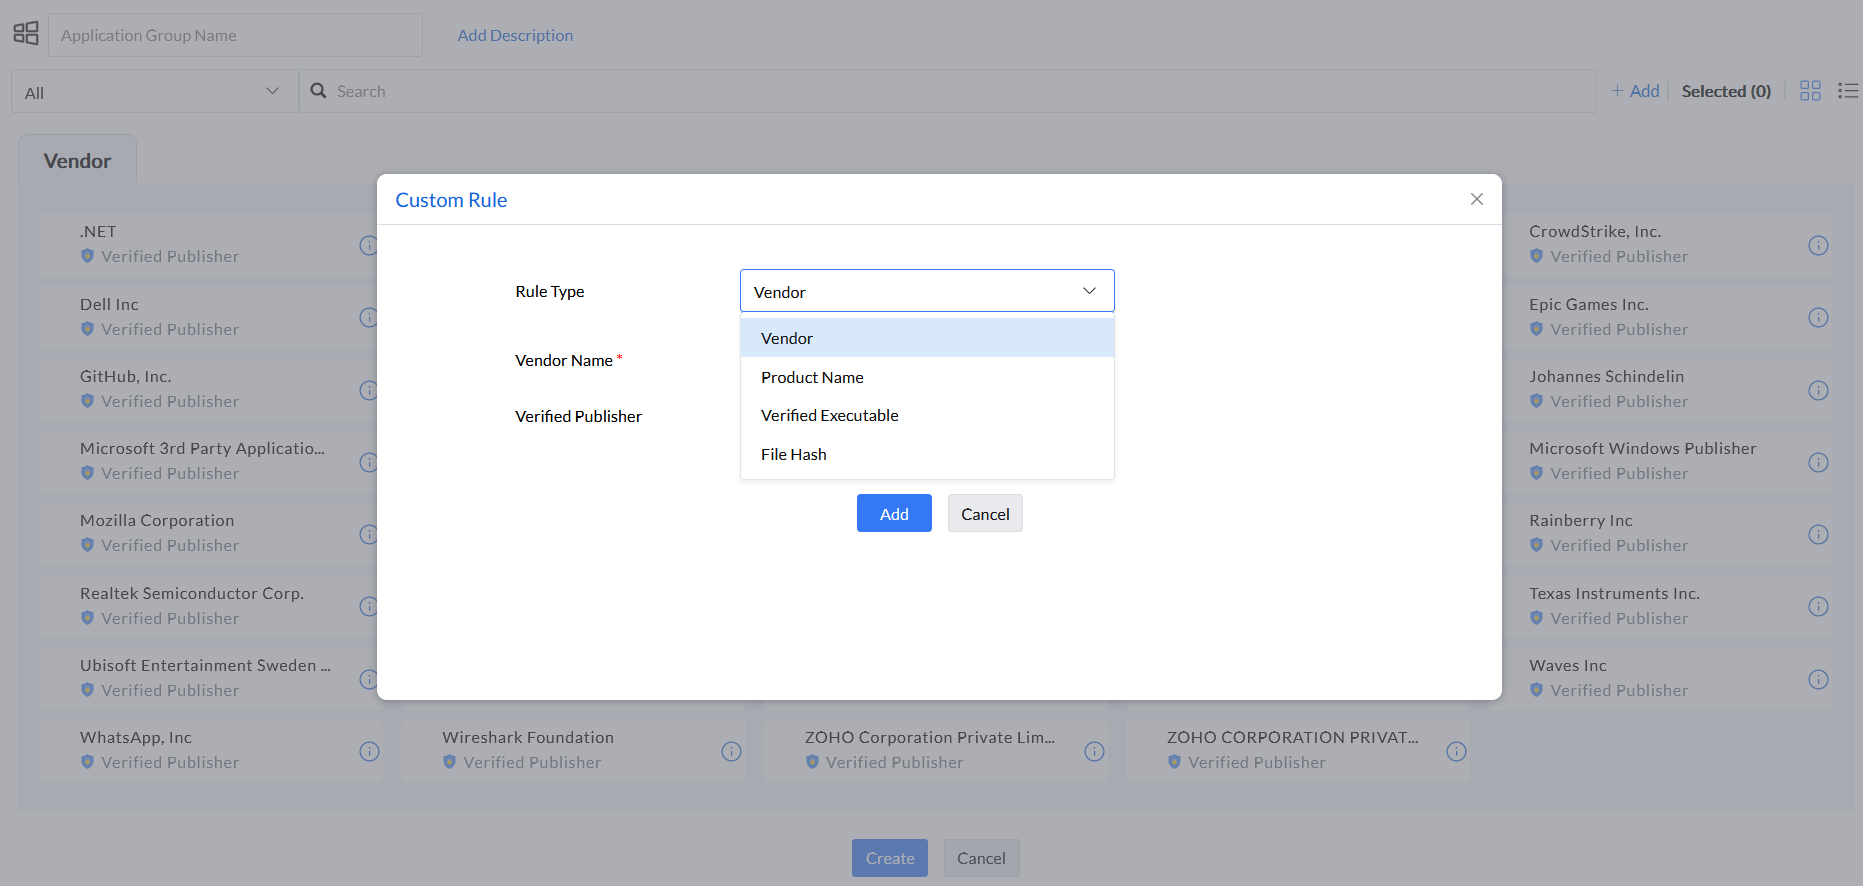
Task: Pick File Hash from the list
Action: click(793, 454)
